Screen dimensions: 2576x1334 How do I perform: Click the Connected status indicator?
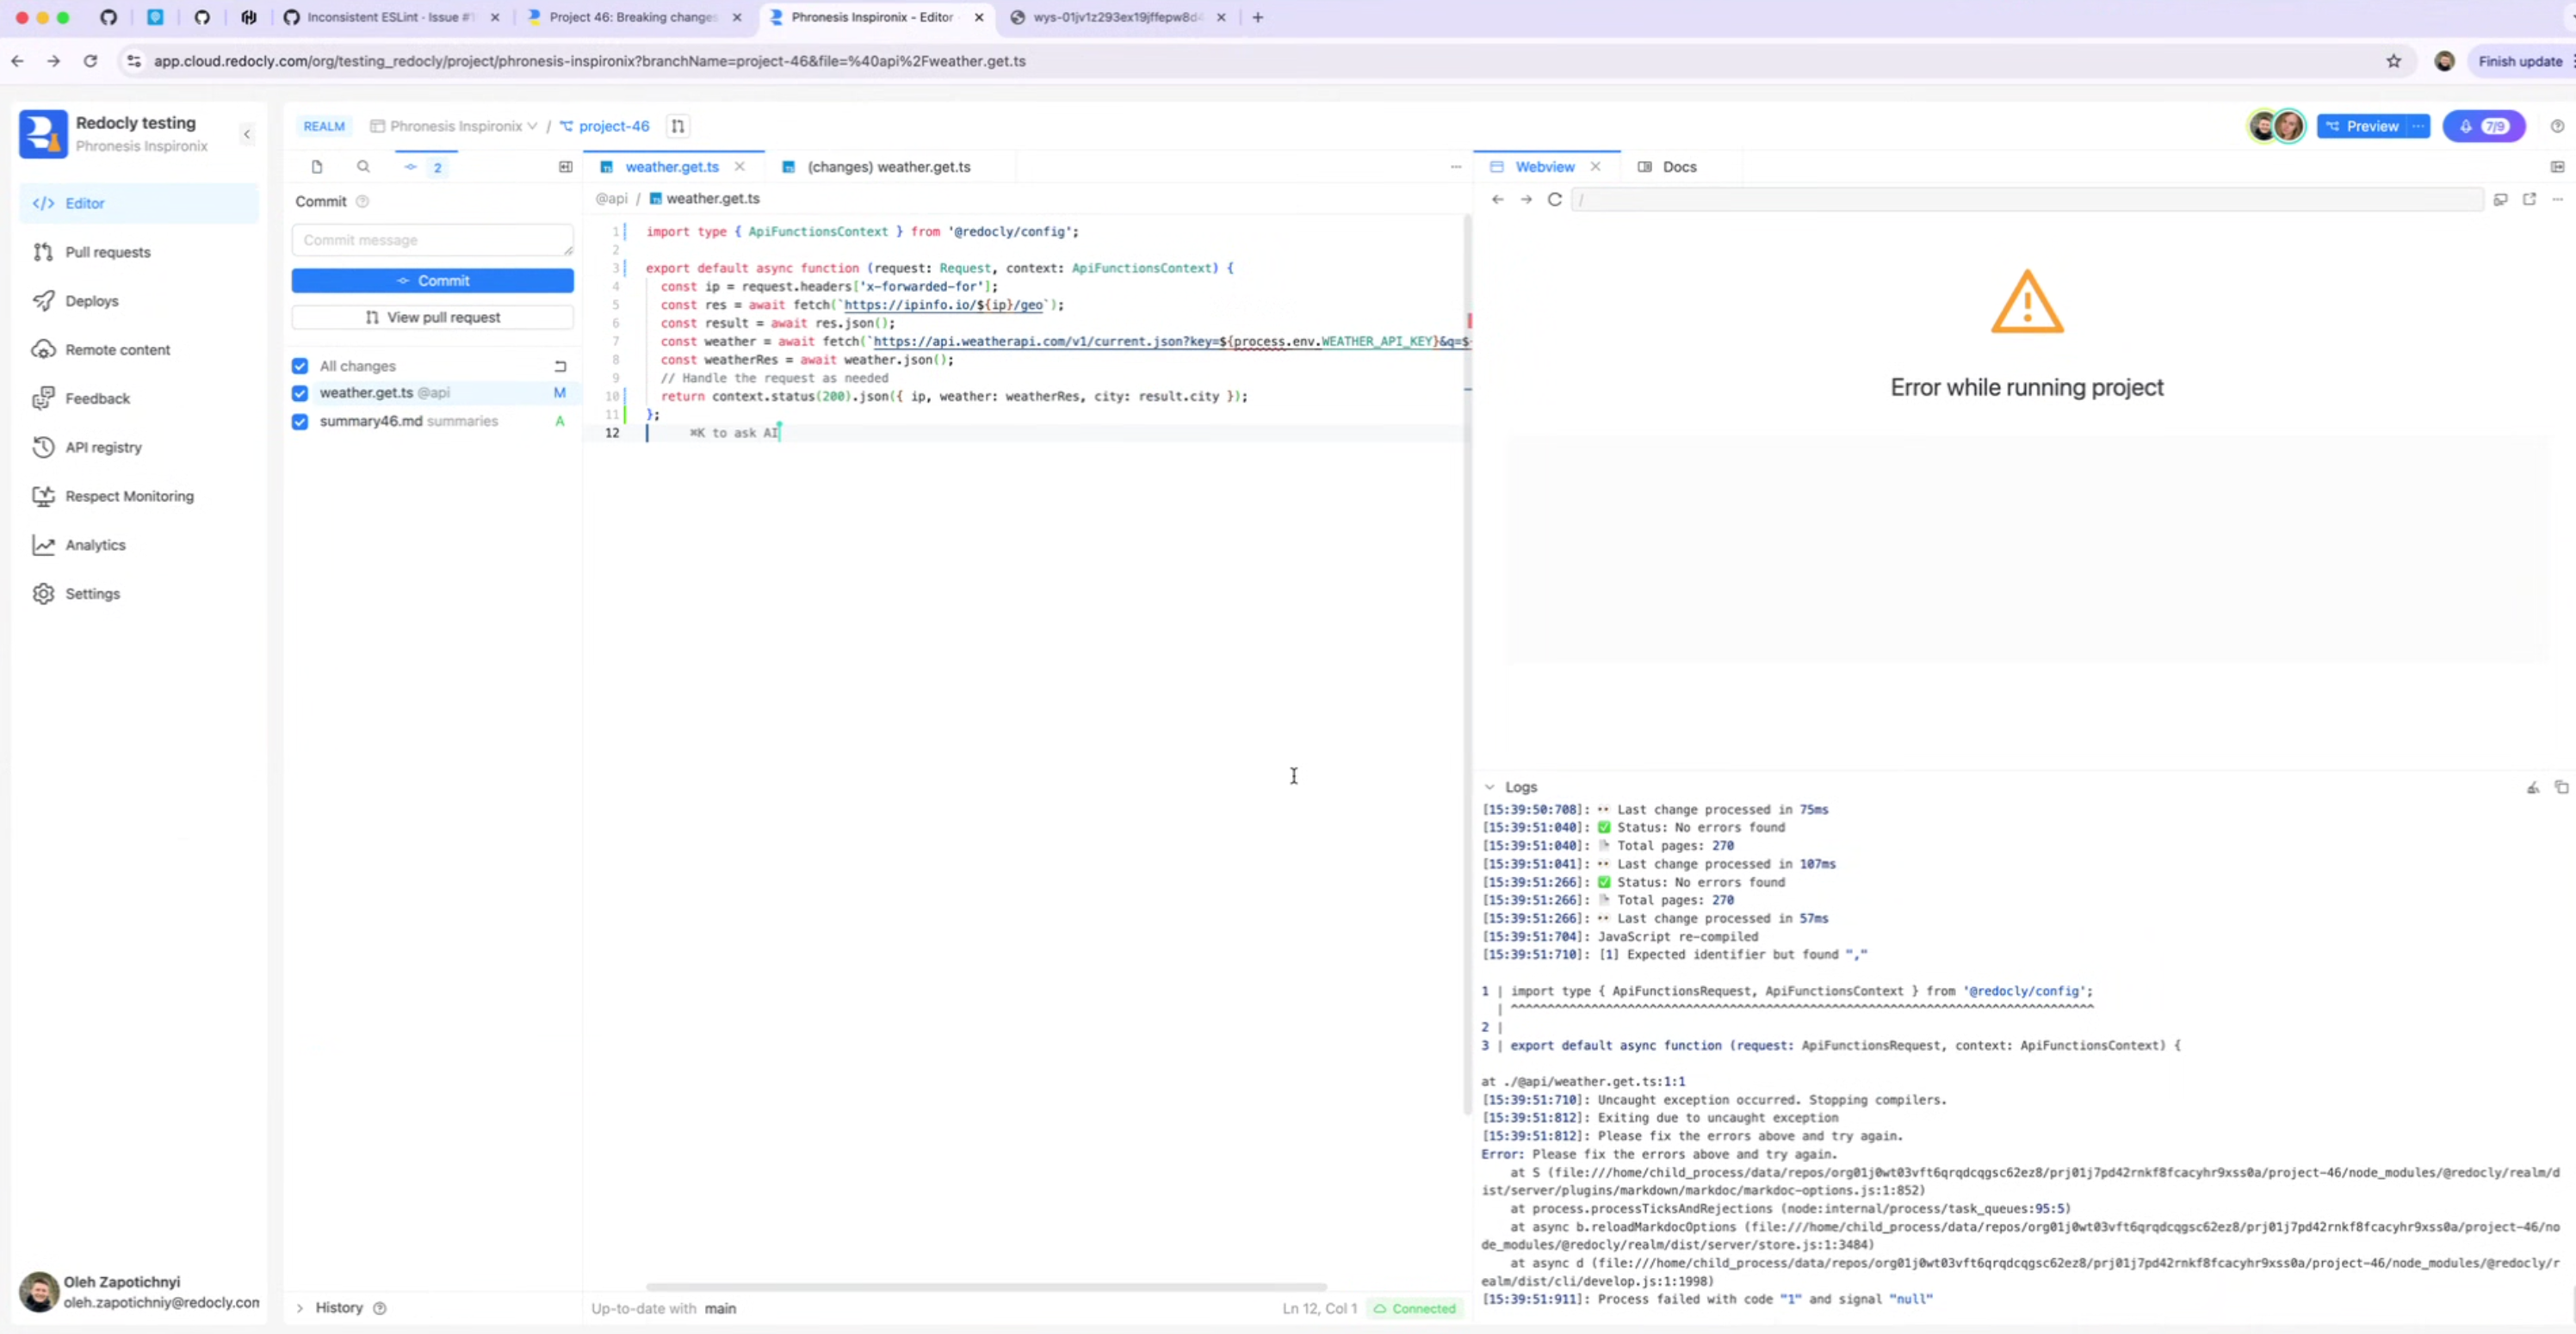point(1415,1308)
